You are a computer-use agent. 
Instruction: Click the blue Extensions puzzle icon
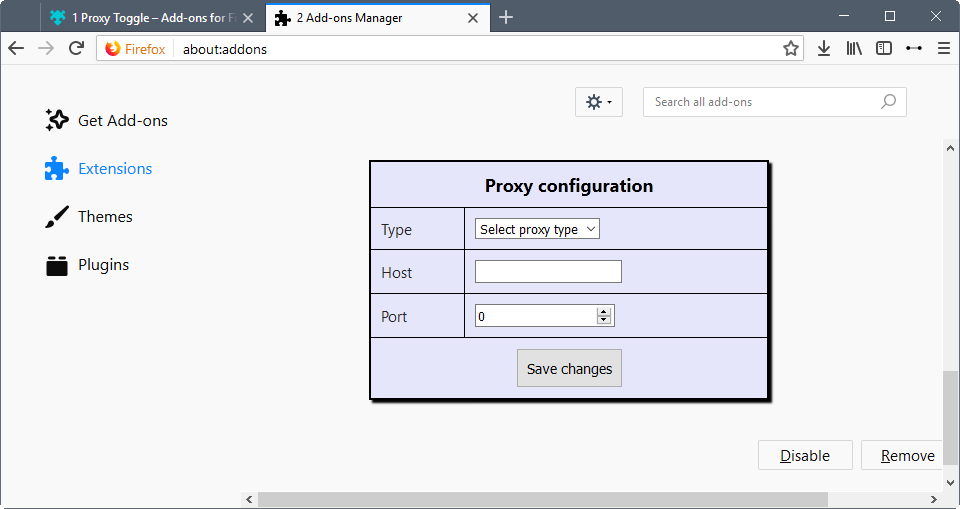[56, 168]
